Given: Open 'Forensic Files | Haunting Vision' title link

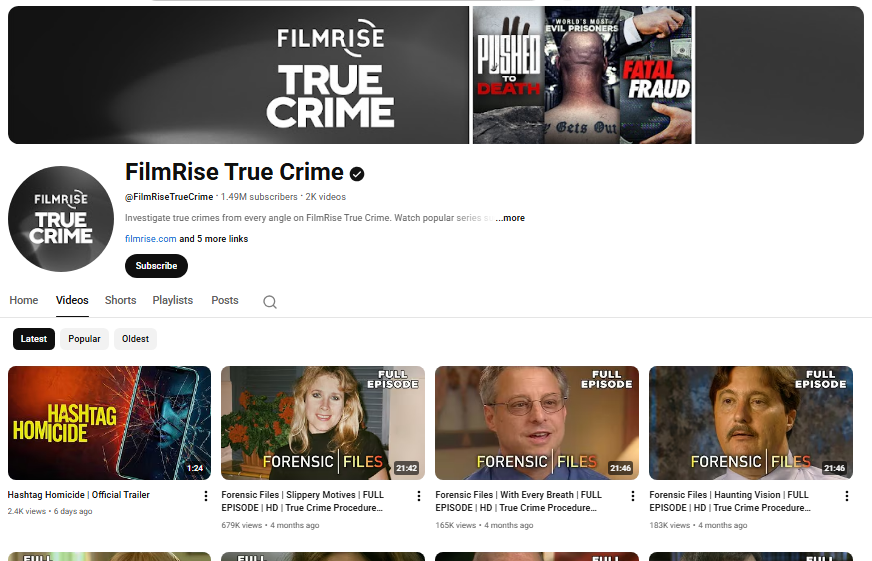Looking at the screenshot, I should [730, 501].
